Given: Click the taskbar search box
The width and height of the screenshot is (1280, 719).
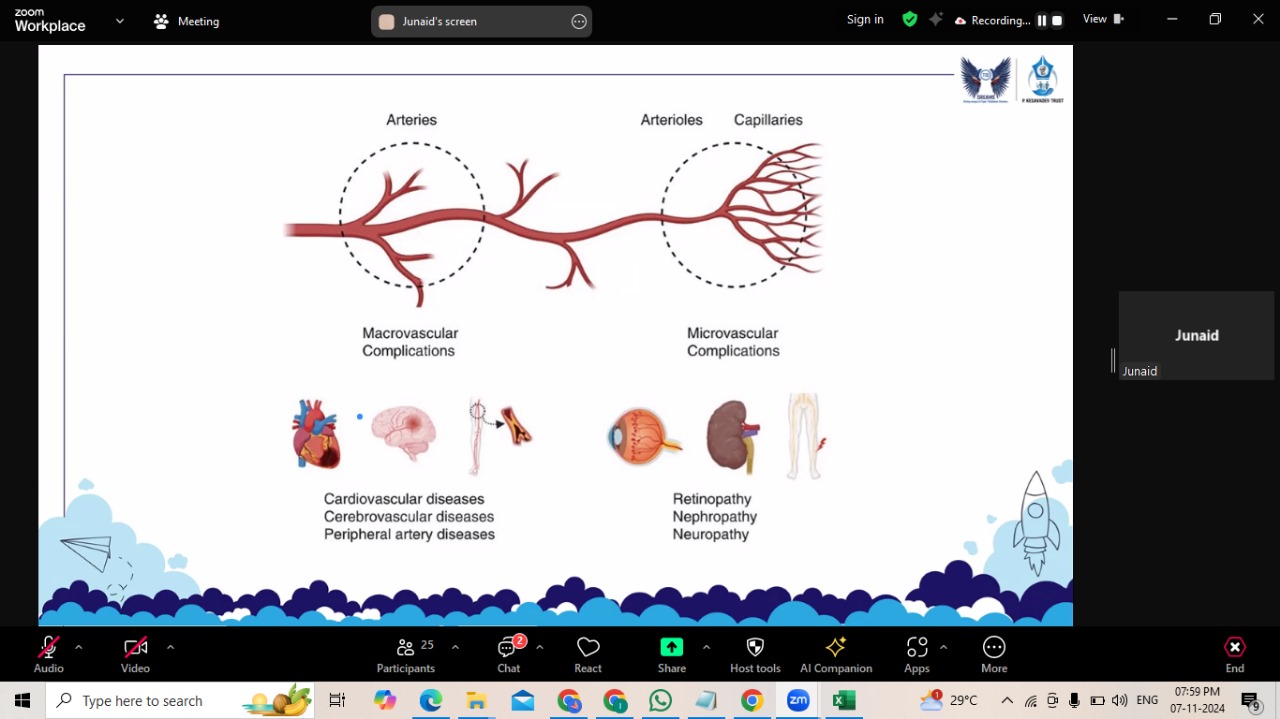Looking at the screenshot, I should pos(180,700).
